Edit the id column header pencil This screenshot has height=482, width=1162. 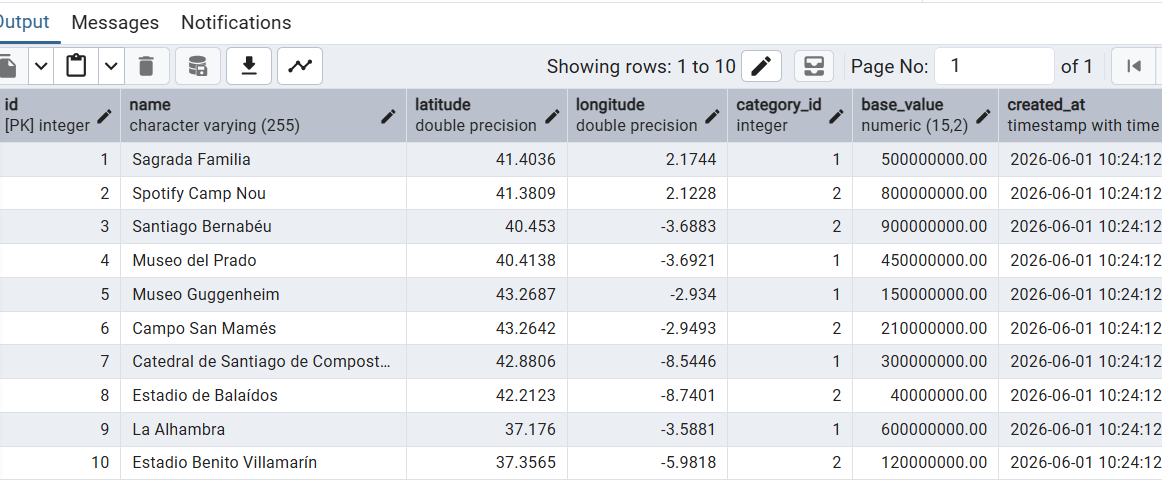pyautogui.click(x=104, y=116)
